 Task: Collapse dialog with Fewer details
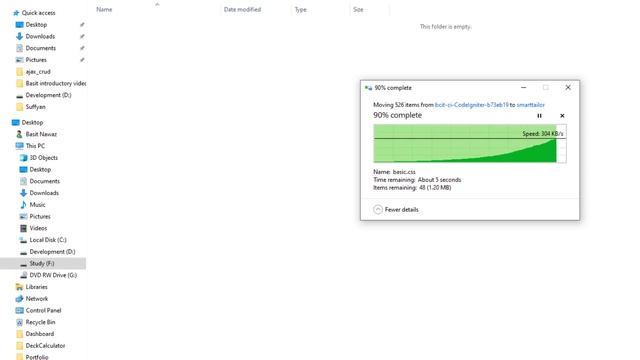tap(396, 210)
